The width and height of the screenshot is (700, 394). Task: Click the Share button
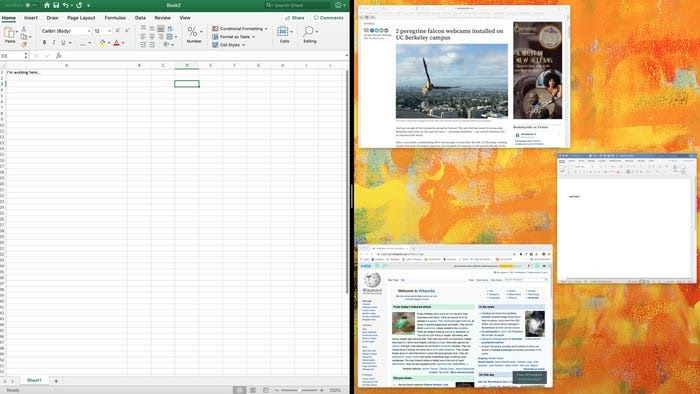coord(295,18)
